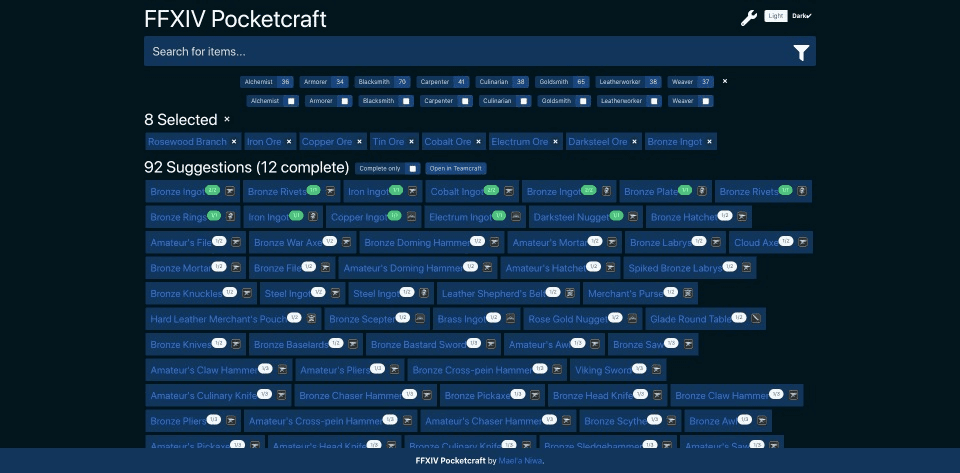960x473 pixels.
Task: Clear job levels with the X after Weaver
Action: pyautogui.click(x=725, y=81)
